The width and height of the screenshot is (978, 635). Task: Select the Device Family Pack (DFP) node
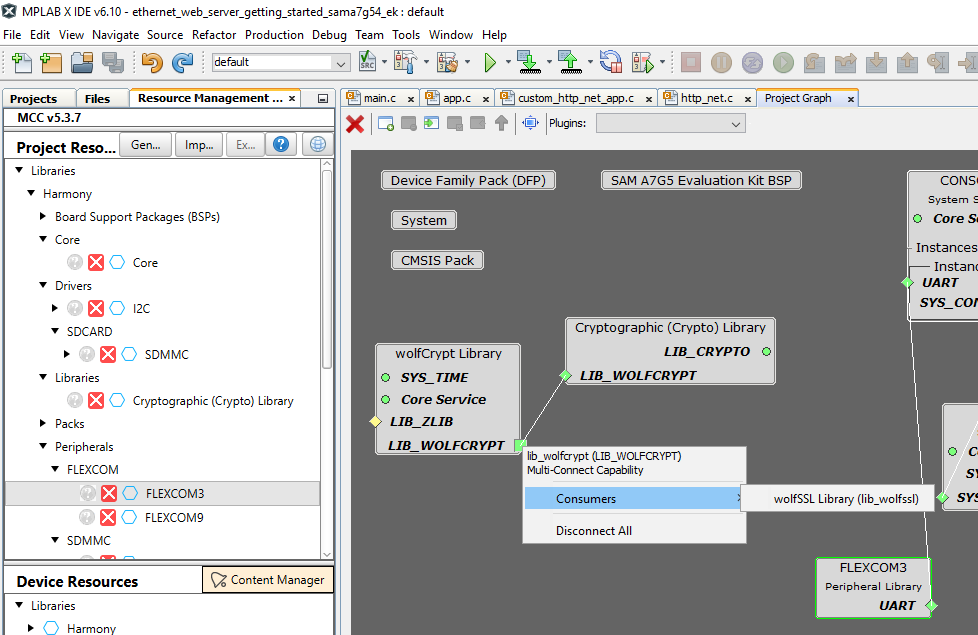pos(468,180)
